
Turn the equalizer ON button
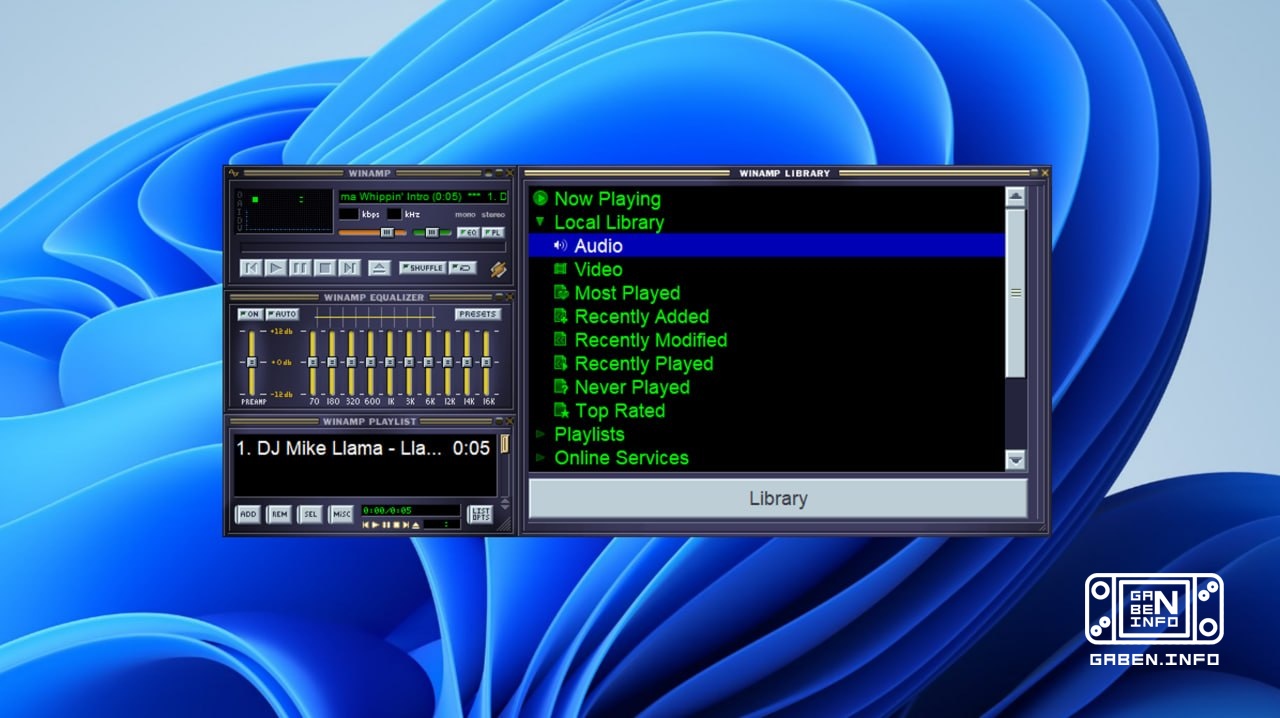tap(250, 314)
